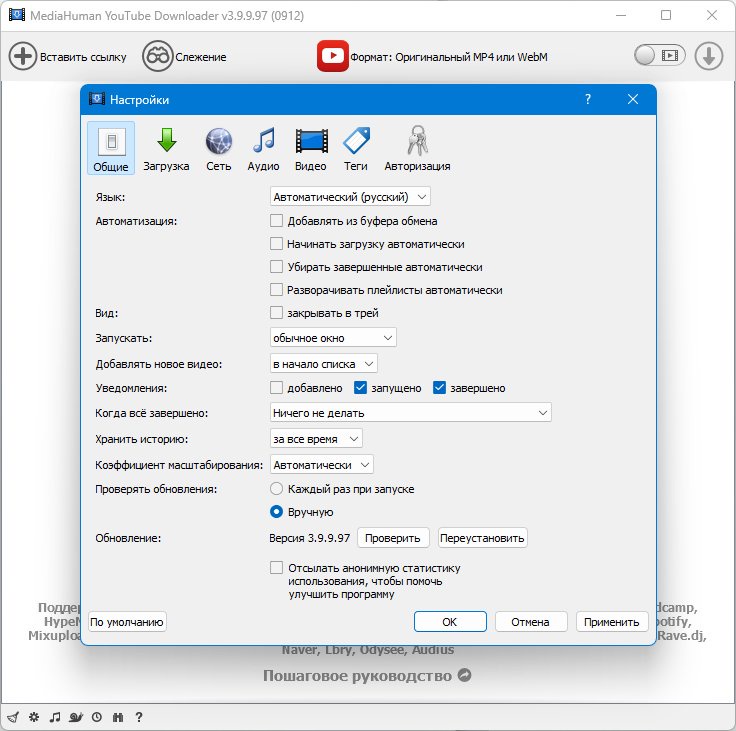Enable Начинать загрузку автоматически
736x731 pixels.
[x=276, y=244]
